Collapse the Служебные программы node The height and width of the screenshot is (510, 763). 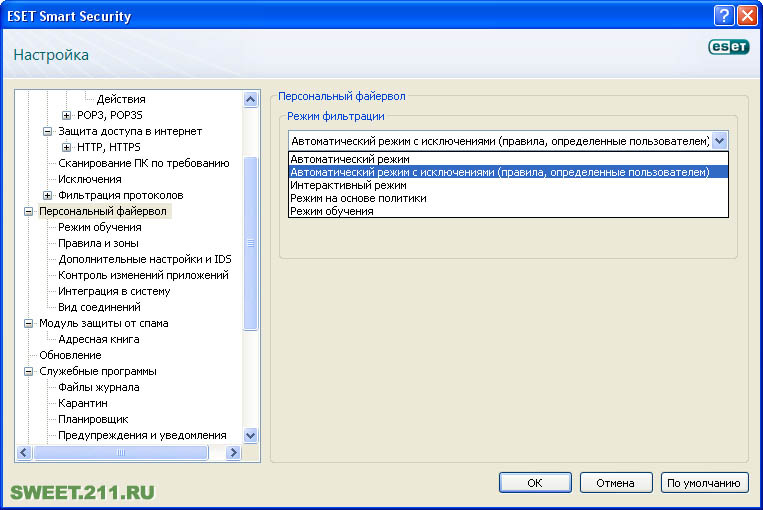(28, 372)
